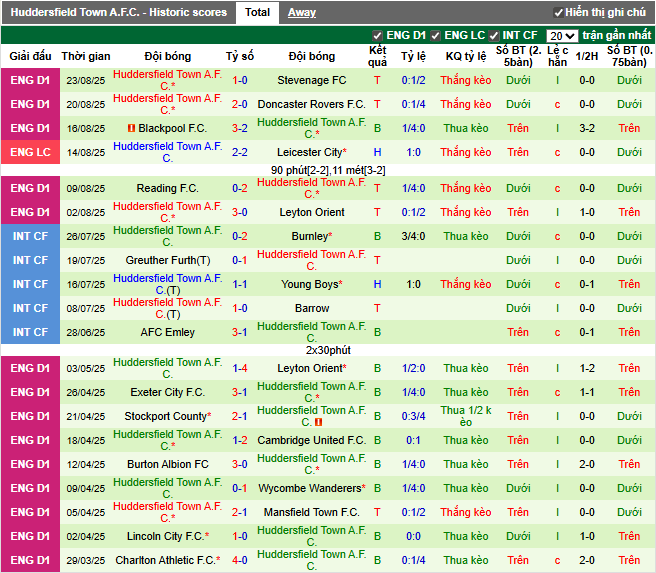Open Doncaster Rovers F.C. team link
Screen dimensions: 656x573
click(312, 104)
